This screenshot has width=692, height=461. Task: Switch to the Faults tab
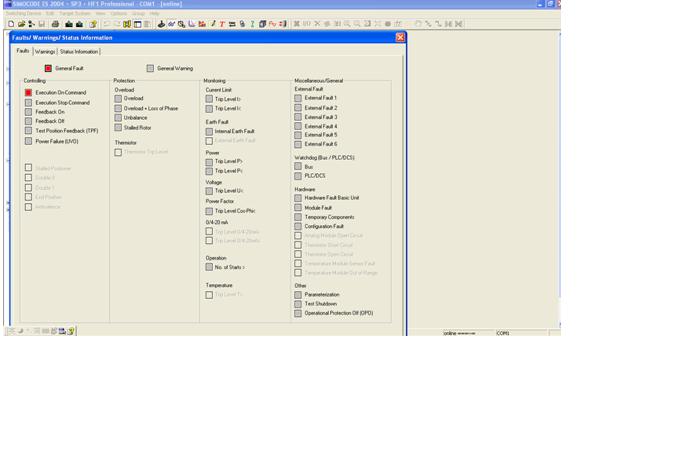(23, 51)
